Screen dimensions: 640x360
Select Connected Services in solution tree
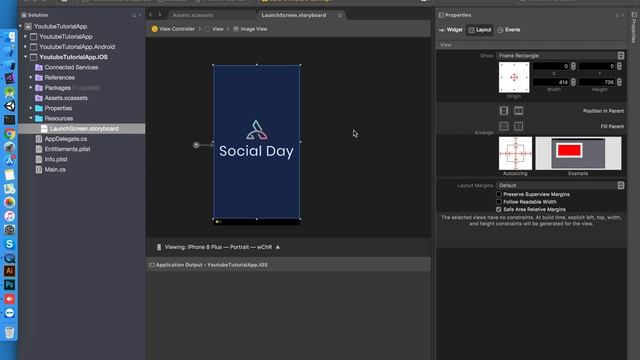pos(71,67)
